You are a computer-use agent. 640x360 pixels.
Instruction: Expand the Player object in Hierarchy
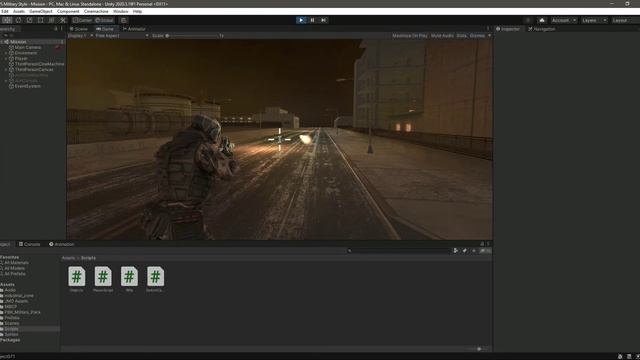tap(6, 58)
